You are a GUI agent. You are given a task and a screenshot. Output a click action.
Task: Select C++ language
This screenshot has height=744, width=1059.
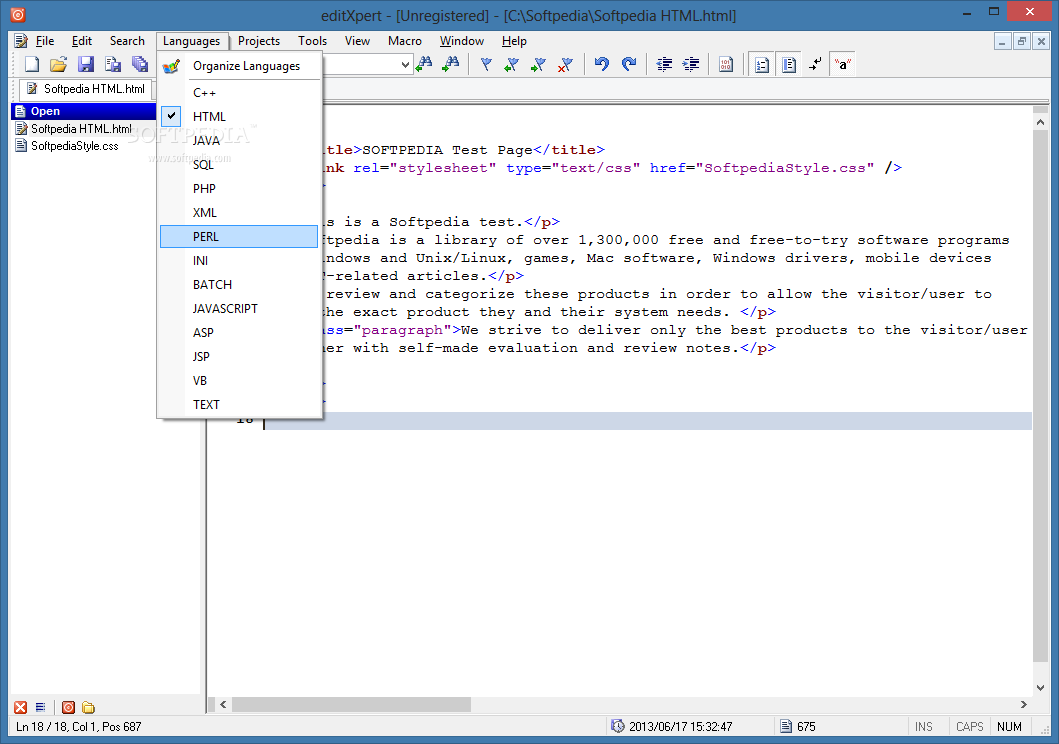tap(239, 92)
